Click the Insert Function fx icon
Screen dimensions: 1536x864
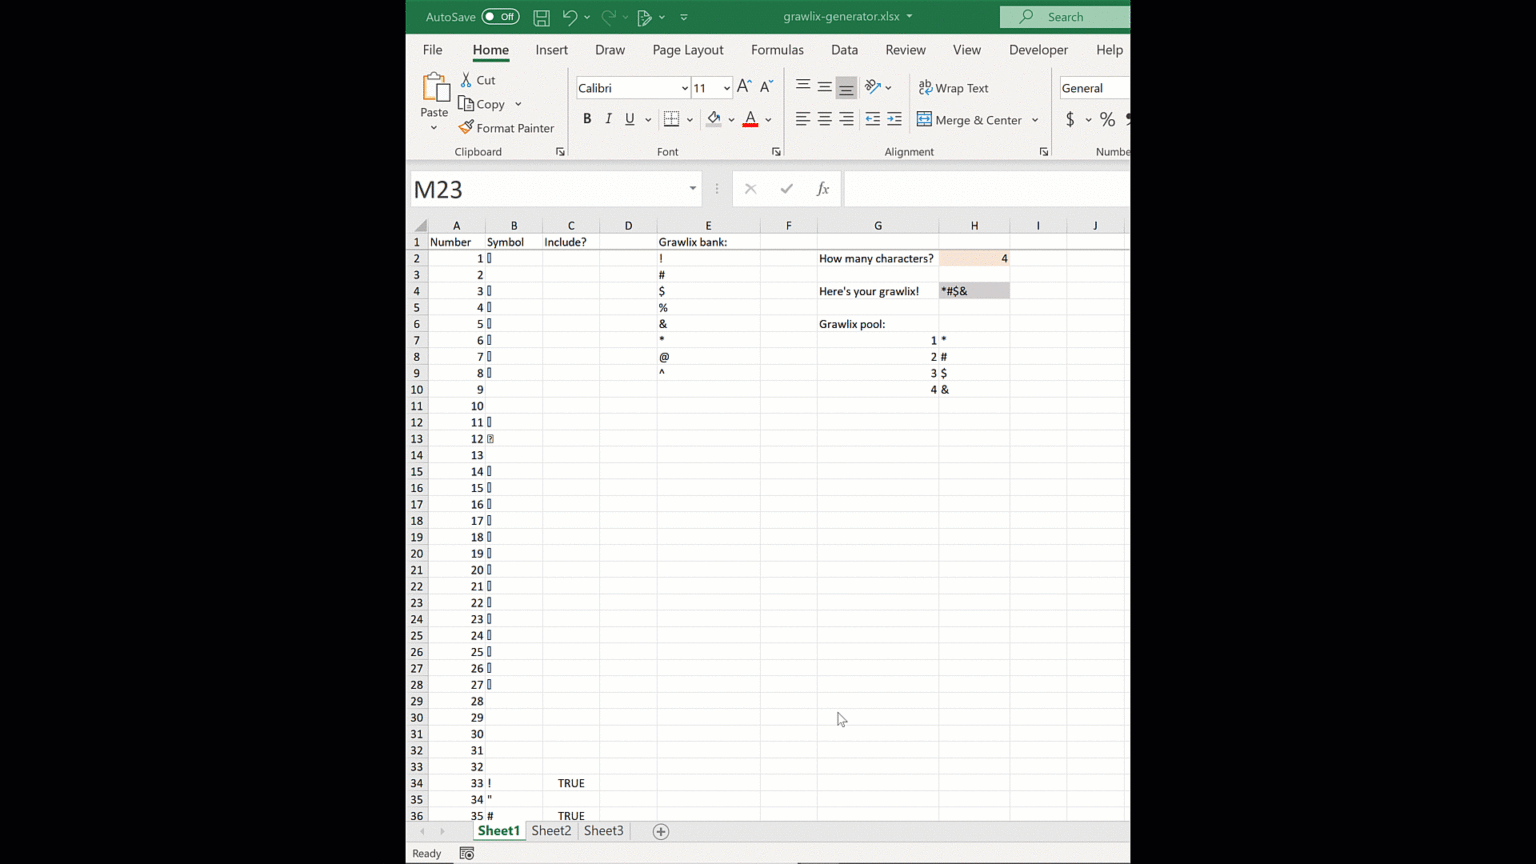tap(822, 189)
